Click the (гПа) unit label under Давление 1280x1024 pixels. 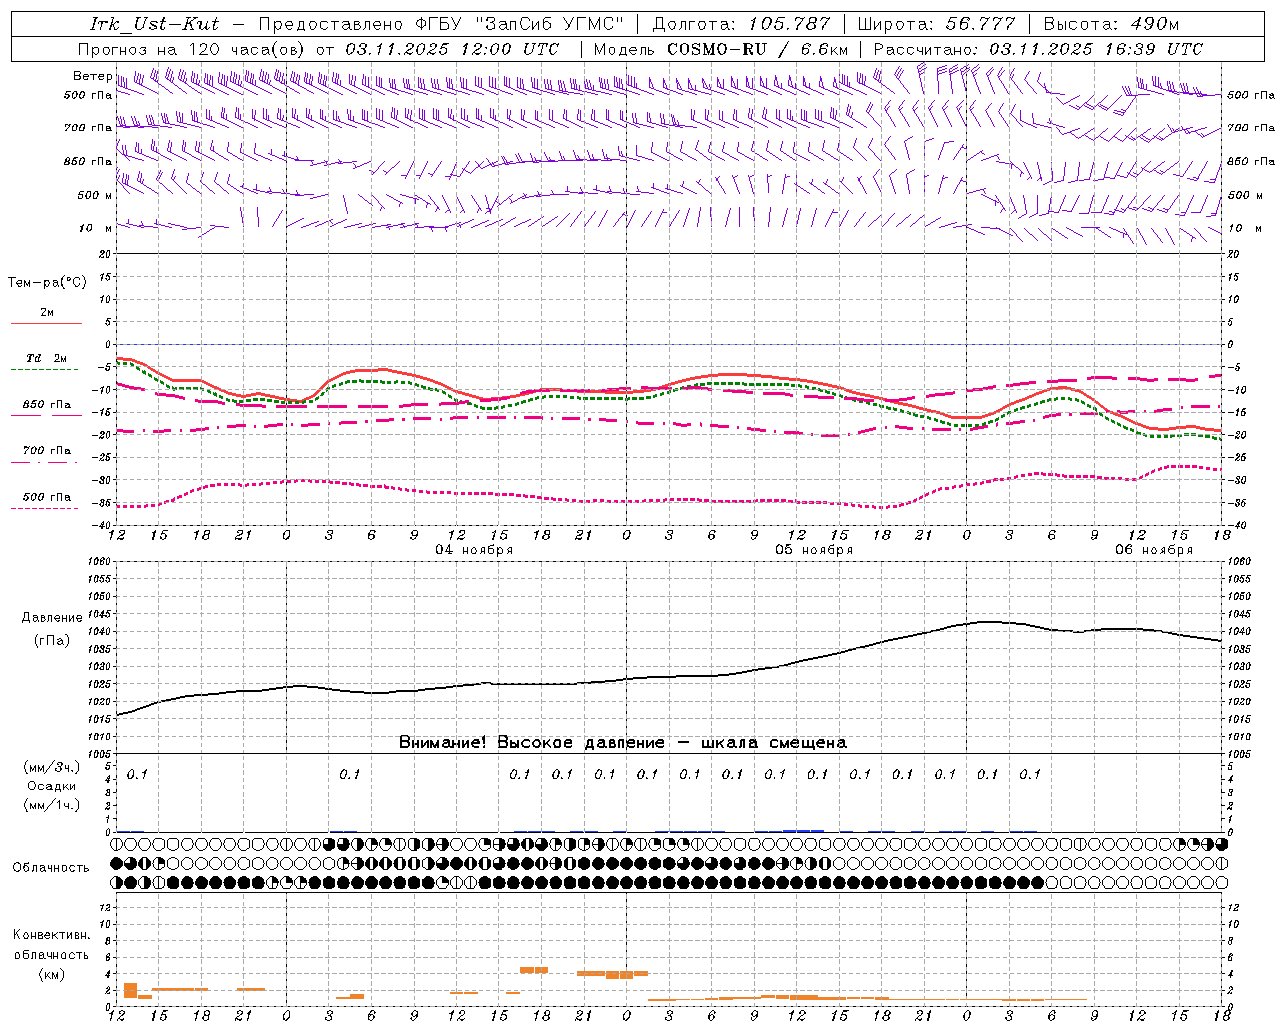pos(51,641)
